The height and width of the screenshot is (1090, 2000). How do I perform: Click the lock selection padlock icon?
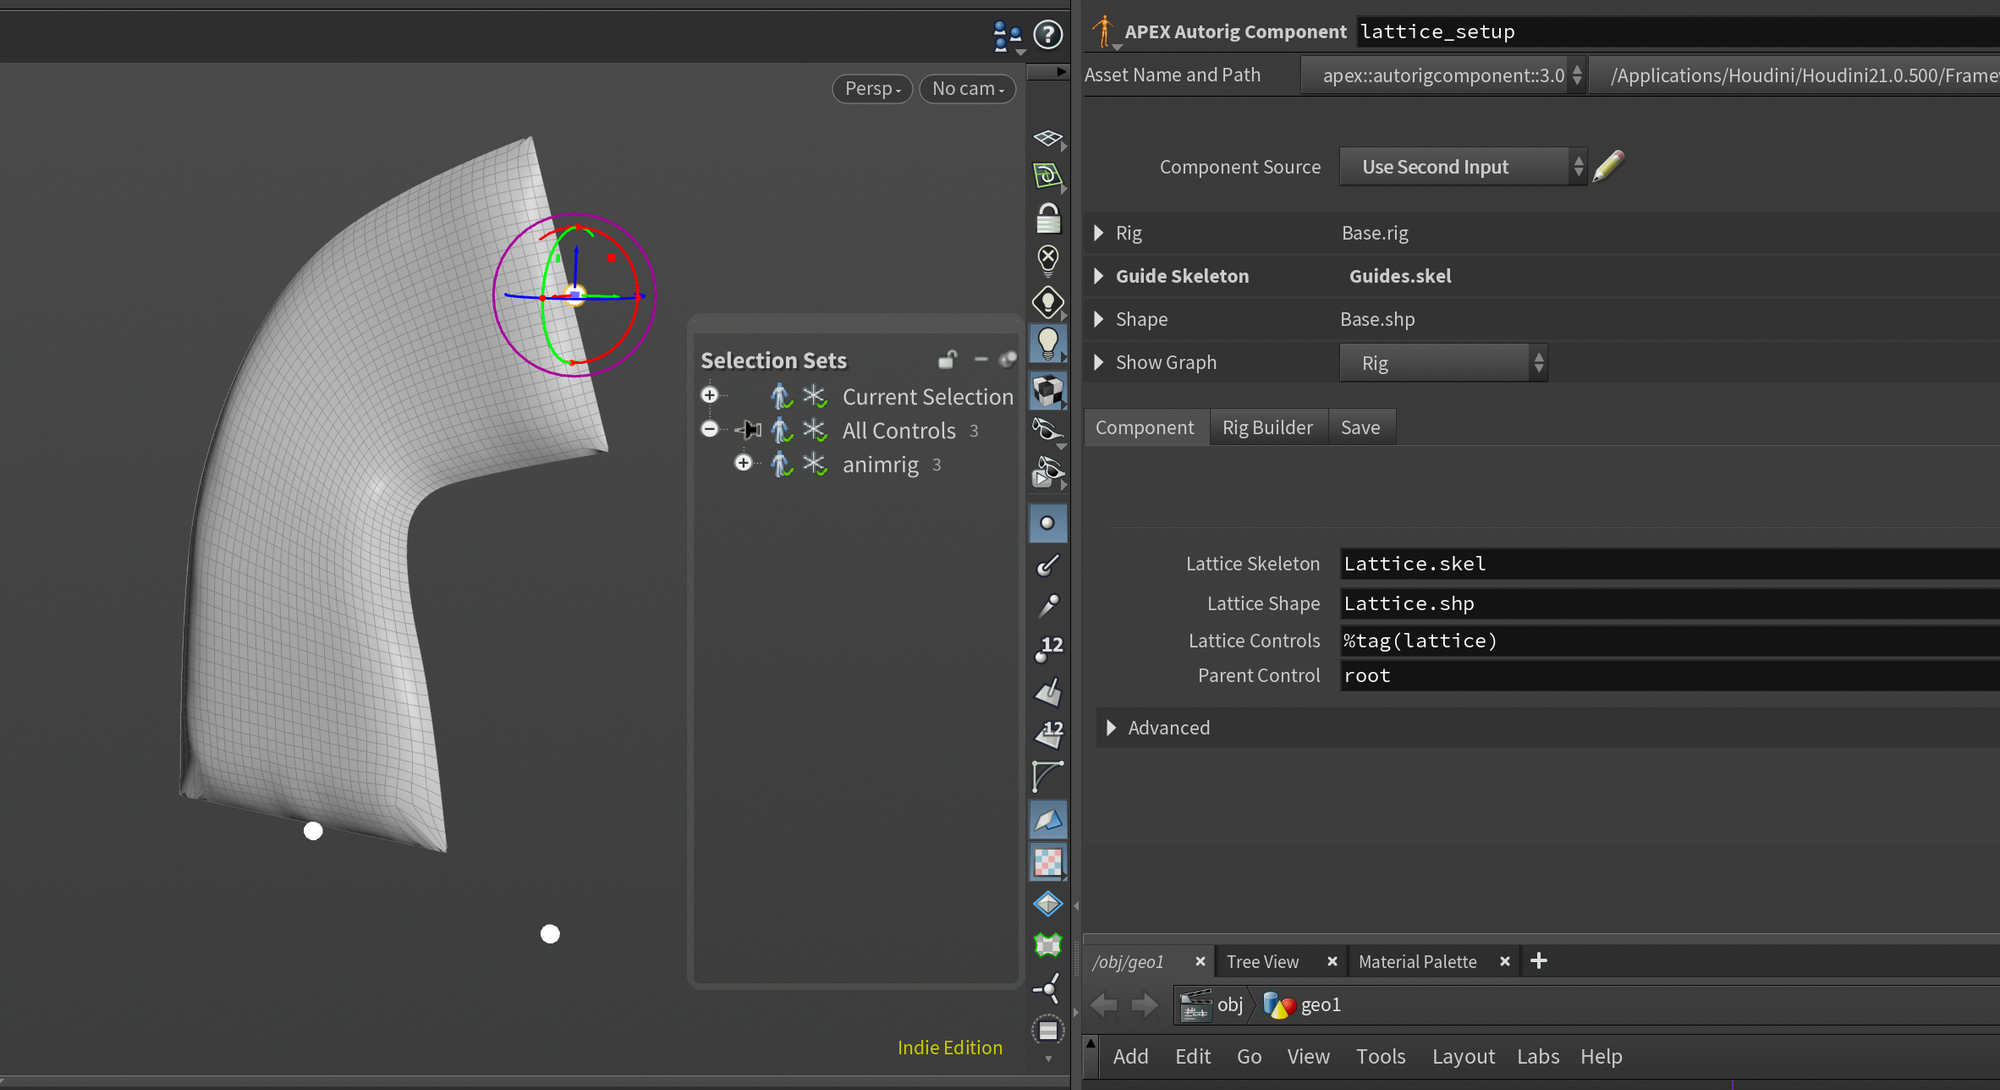click(1047, 218)
